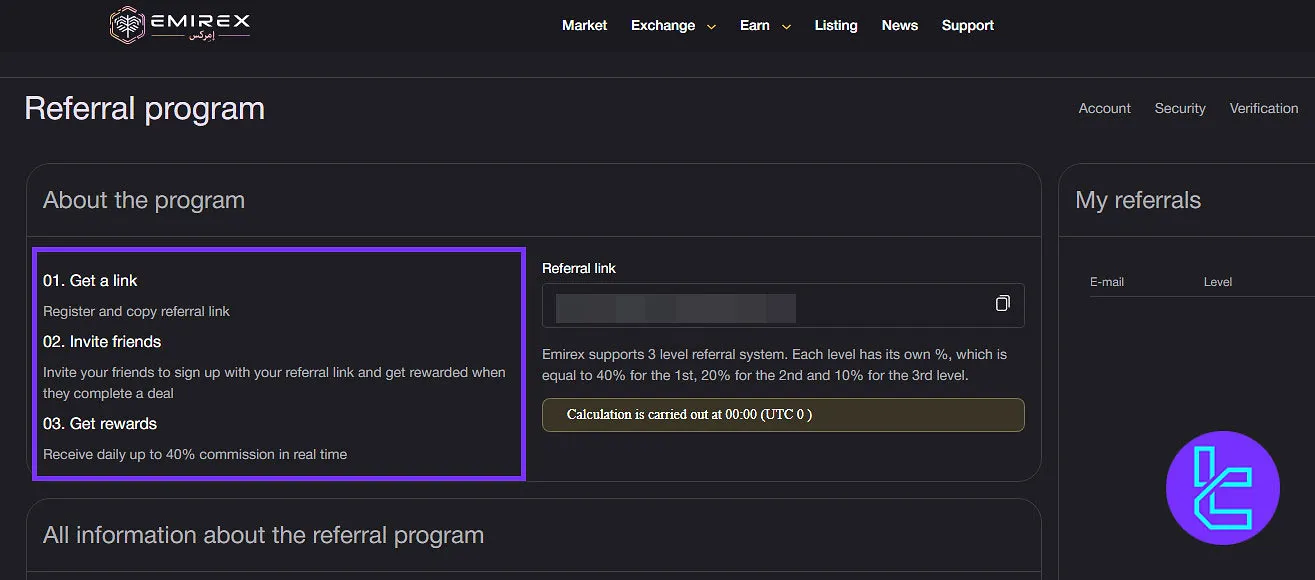
Task: Copy the referral link using the copy icon
Action: (x=1002, y=303)
